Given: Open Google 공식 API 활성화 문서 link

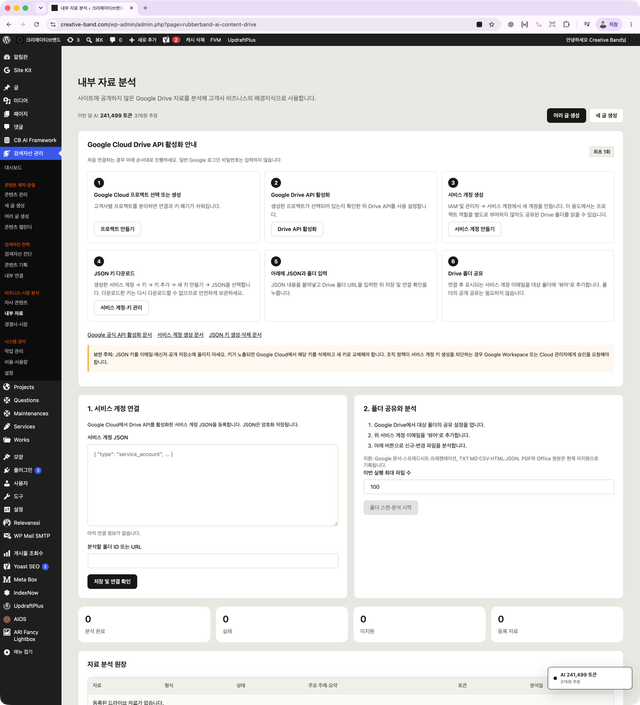Looking at the screenshot, I should point(120,335).
